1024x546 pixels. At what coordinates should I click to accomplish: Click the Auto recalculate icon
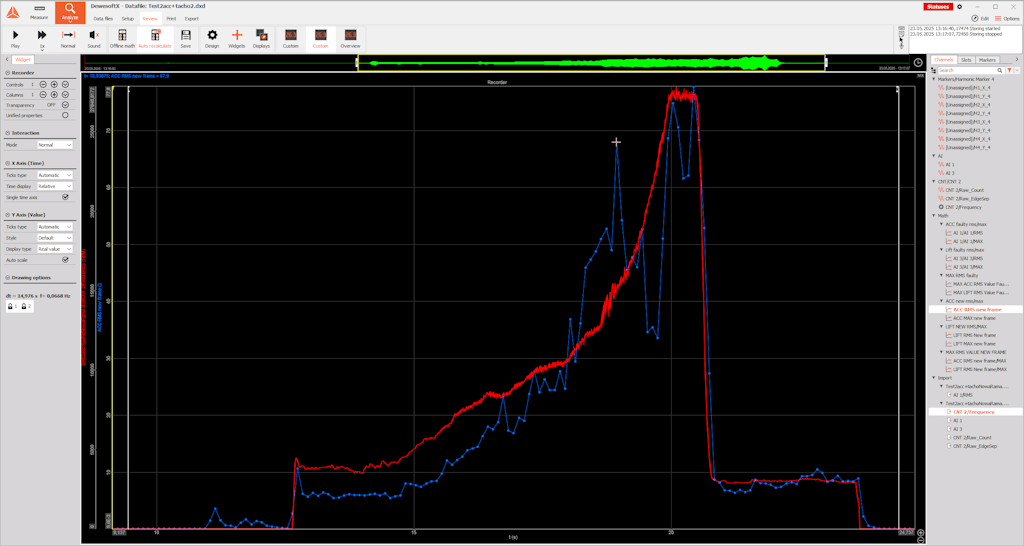[x=155, y=38]
